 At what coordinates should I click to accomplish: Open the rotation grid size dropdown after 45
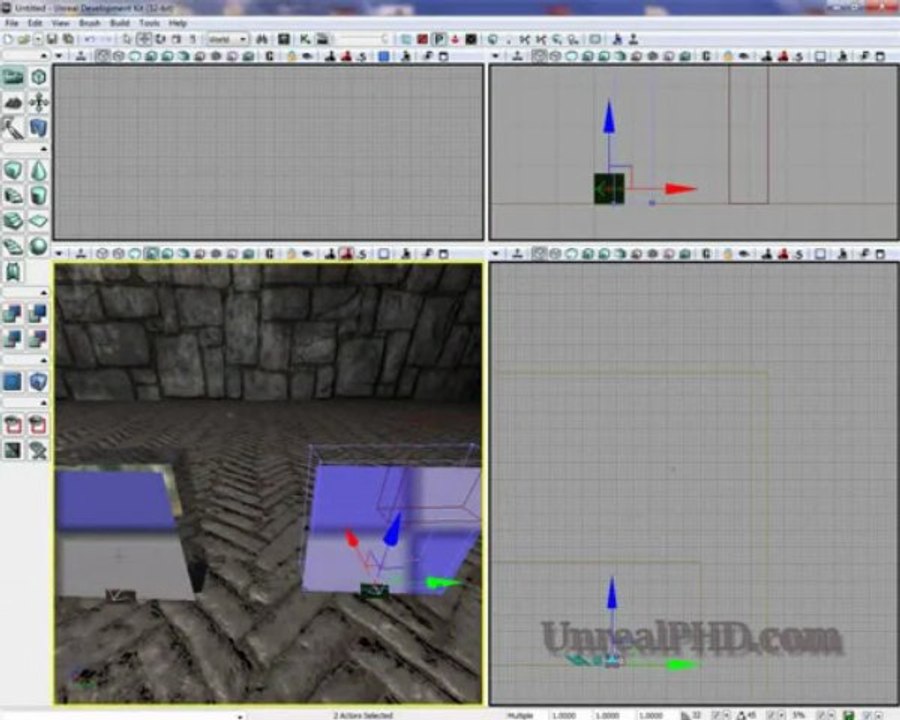pyautogui.click(x=781, y=715)
